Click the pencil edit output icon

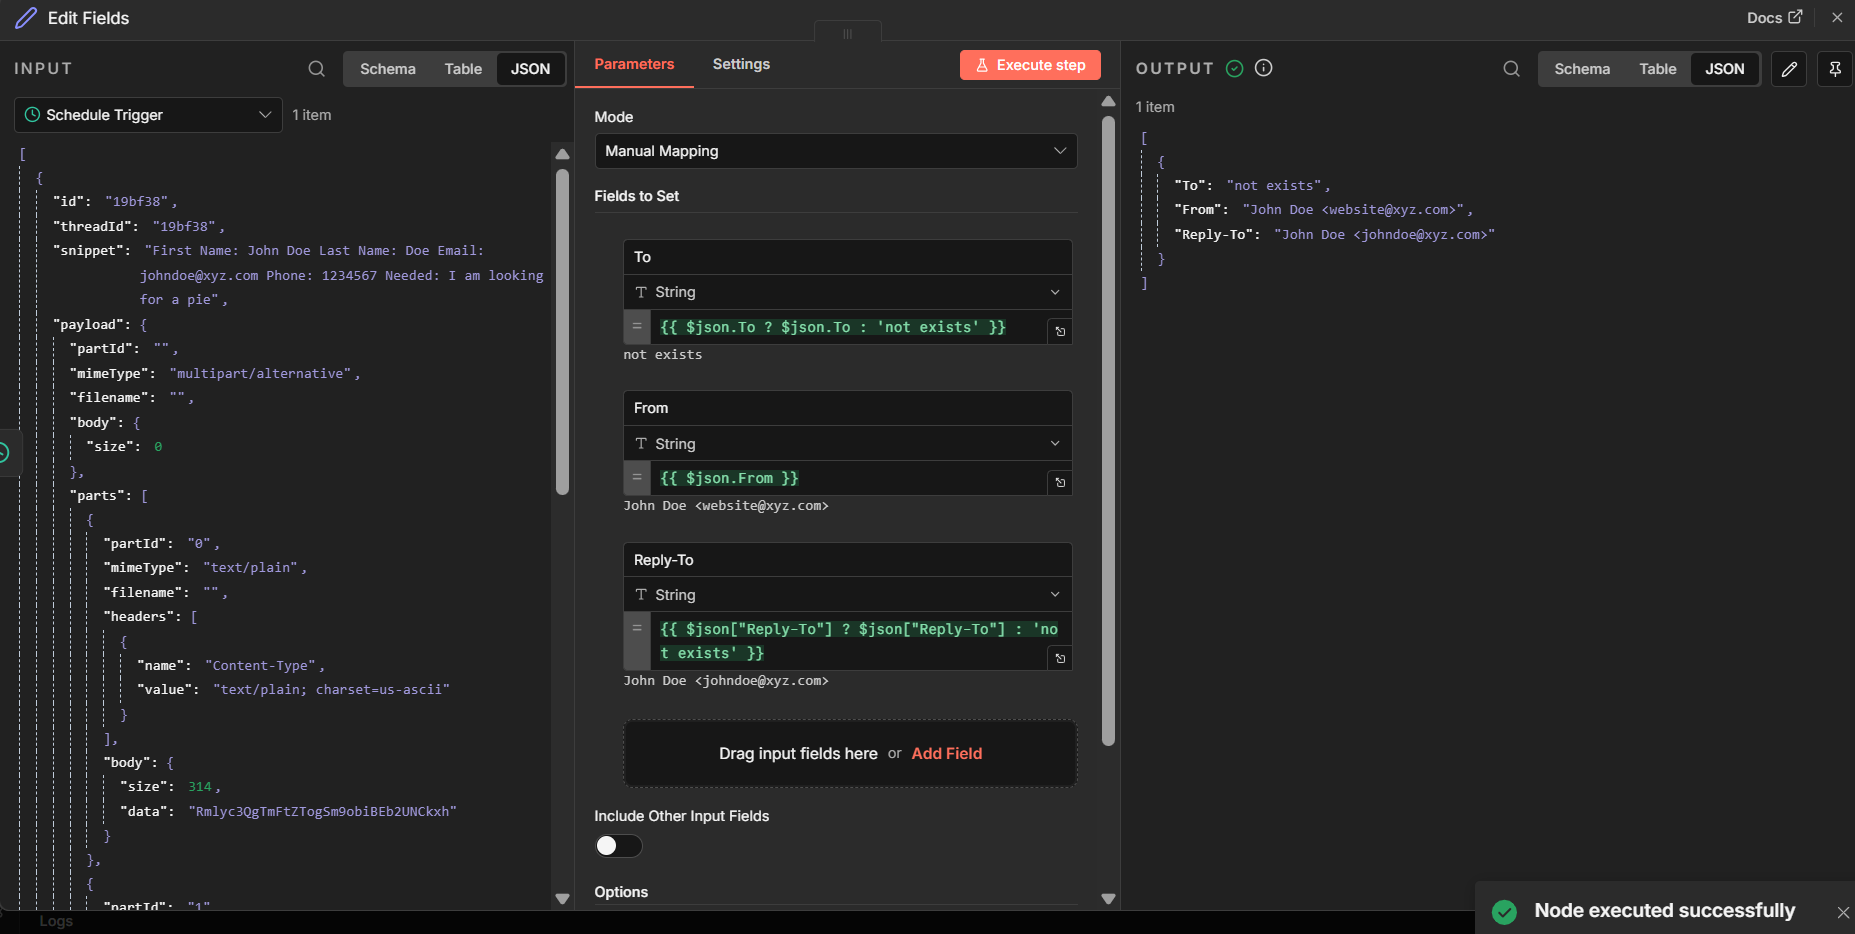click(1789, 69)
